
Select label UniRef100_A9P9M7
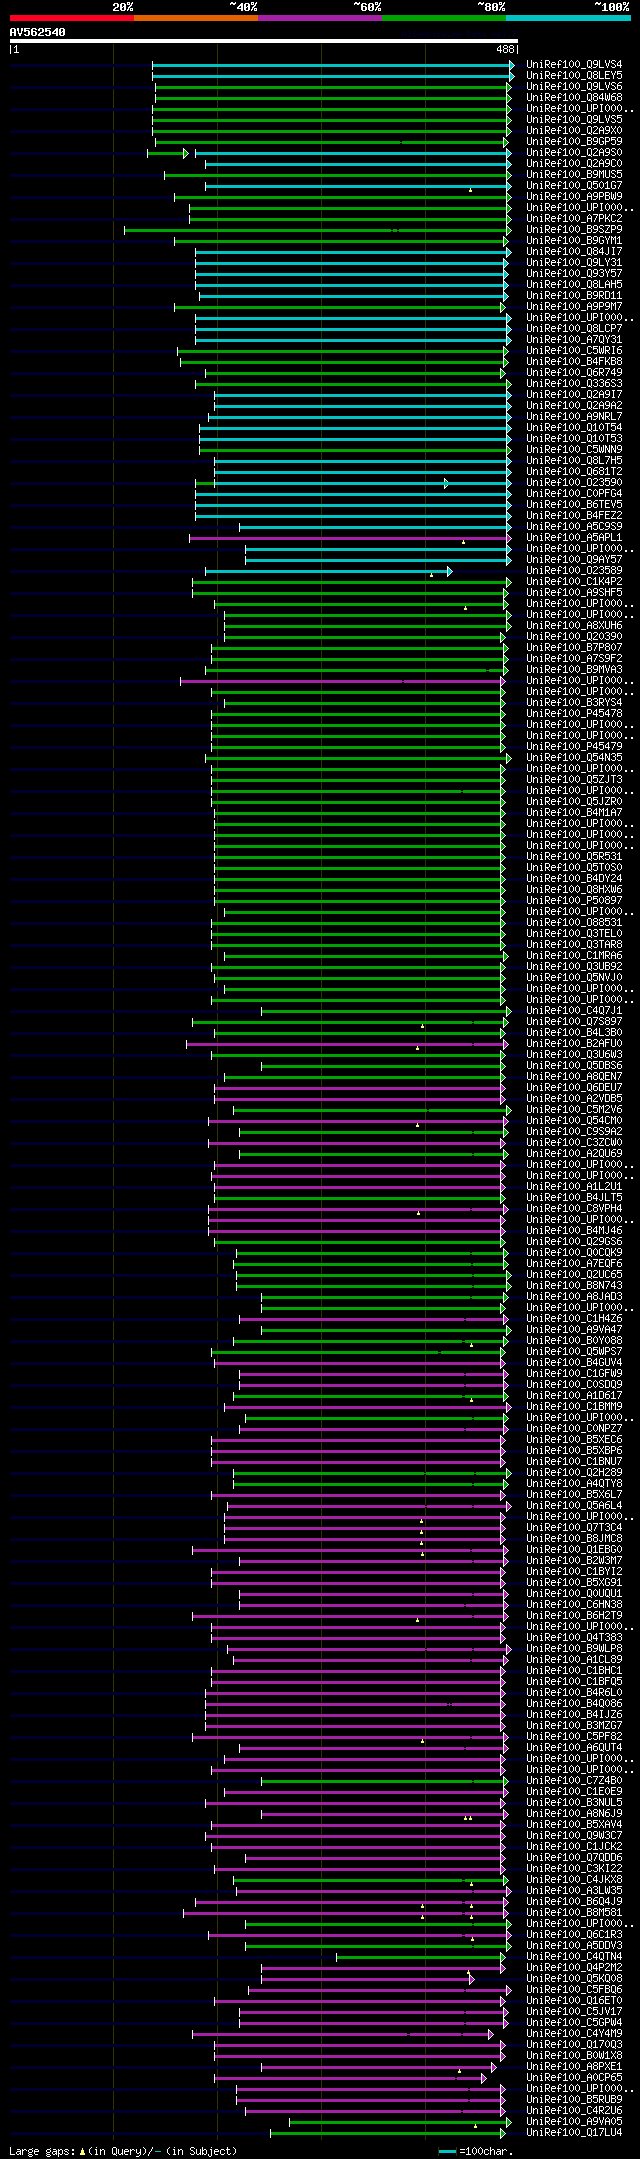(574, 307)
